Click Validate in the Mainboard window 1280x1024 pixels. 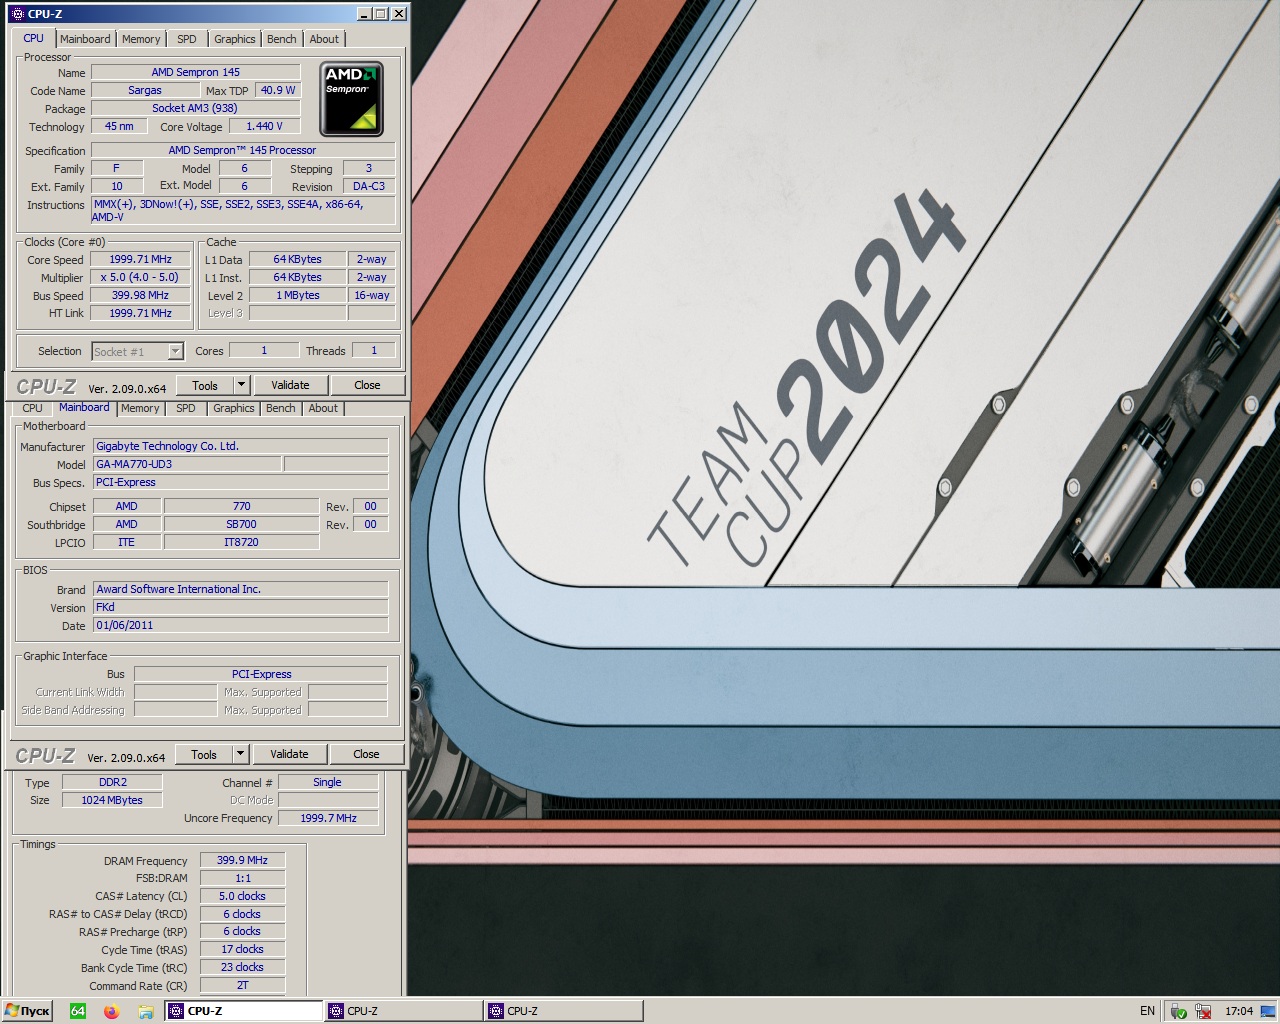click(x=289, y=754)
